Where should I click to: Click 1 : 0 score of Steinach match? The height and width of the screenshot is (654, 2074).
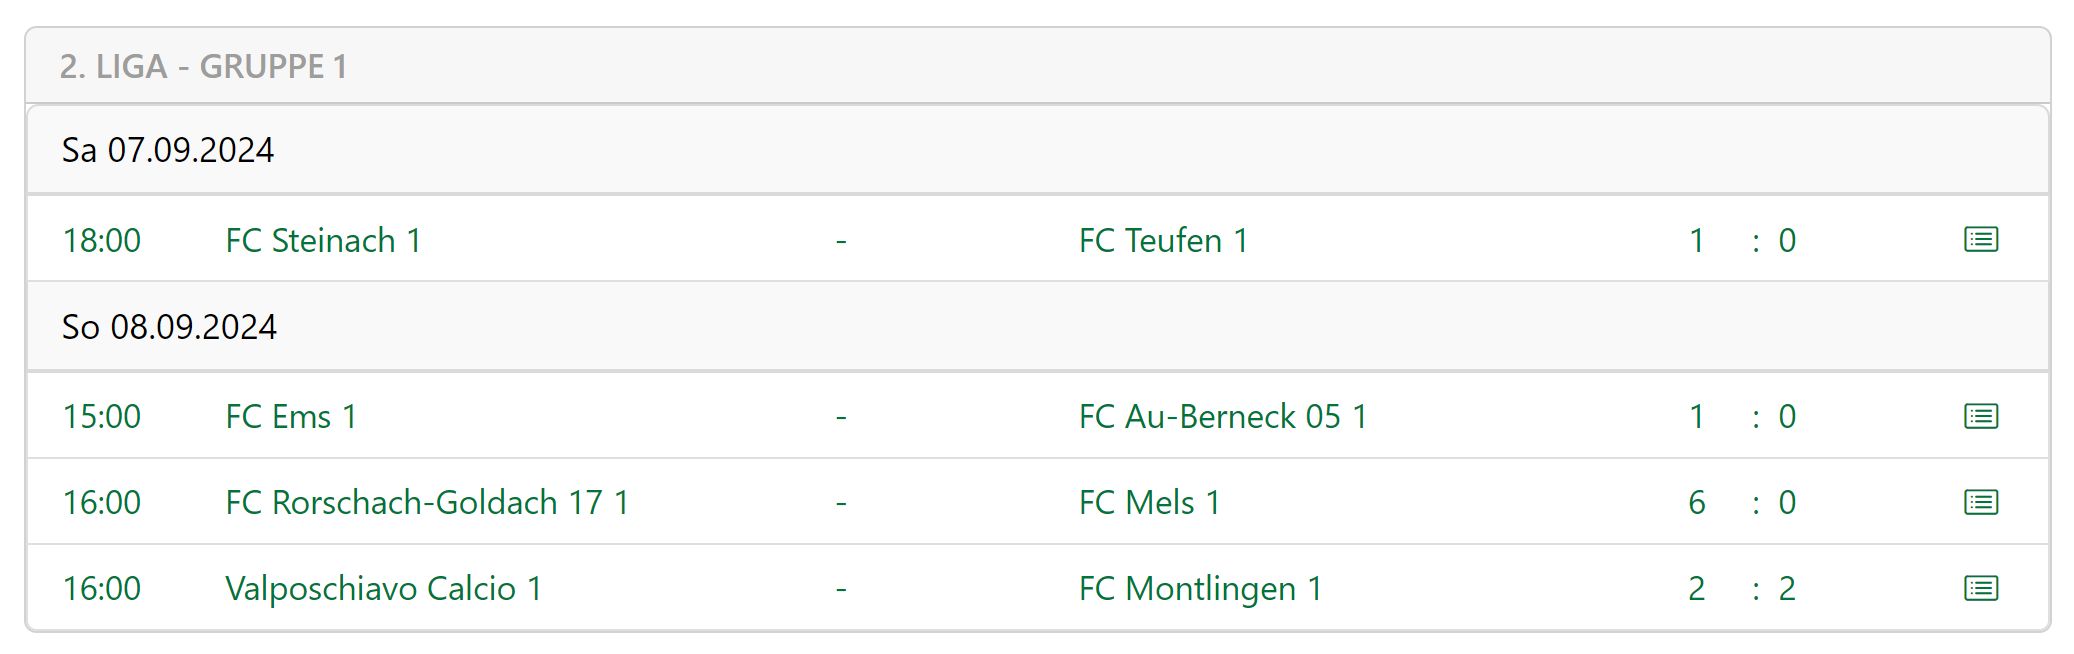(x=1742, y=240)
